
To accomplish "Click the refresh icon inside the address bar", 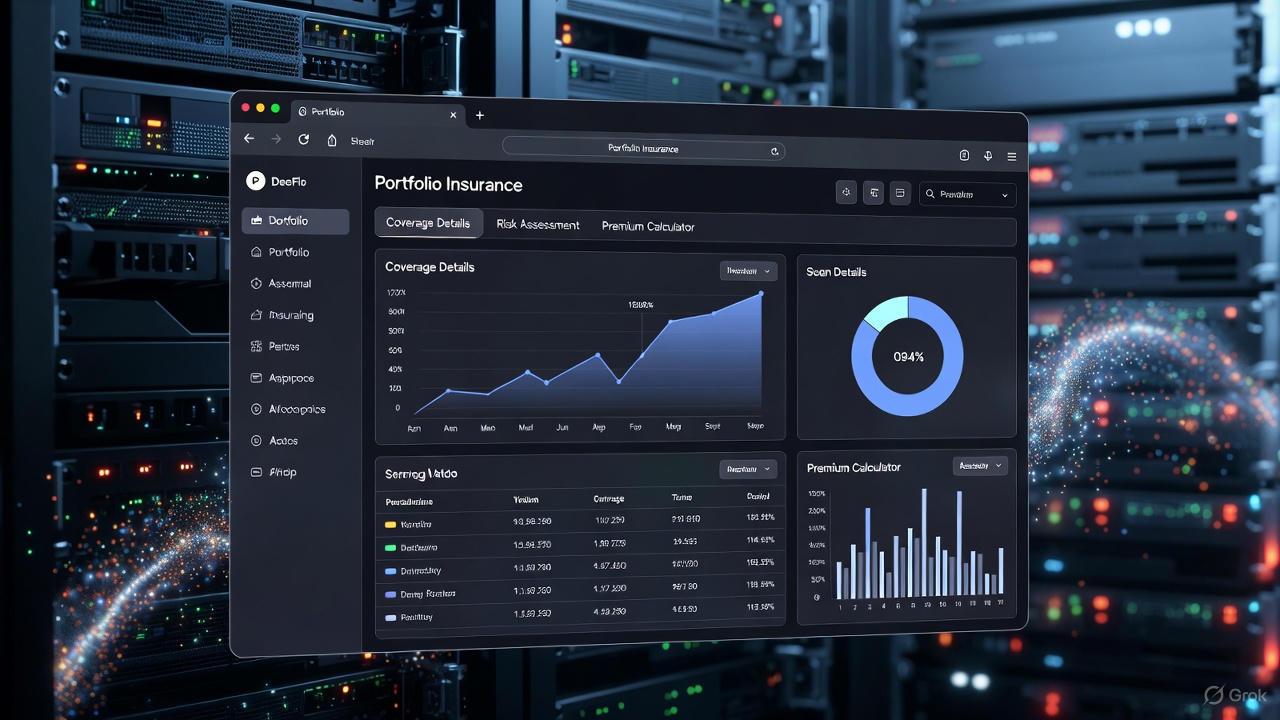I will click(774, 151).
